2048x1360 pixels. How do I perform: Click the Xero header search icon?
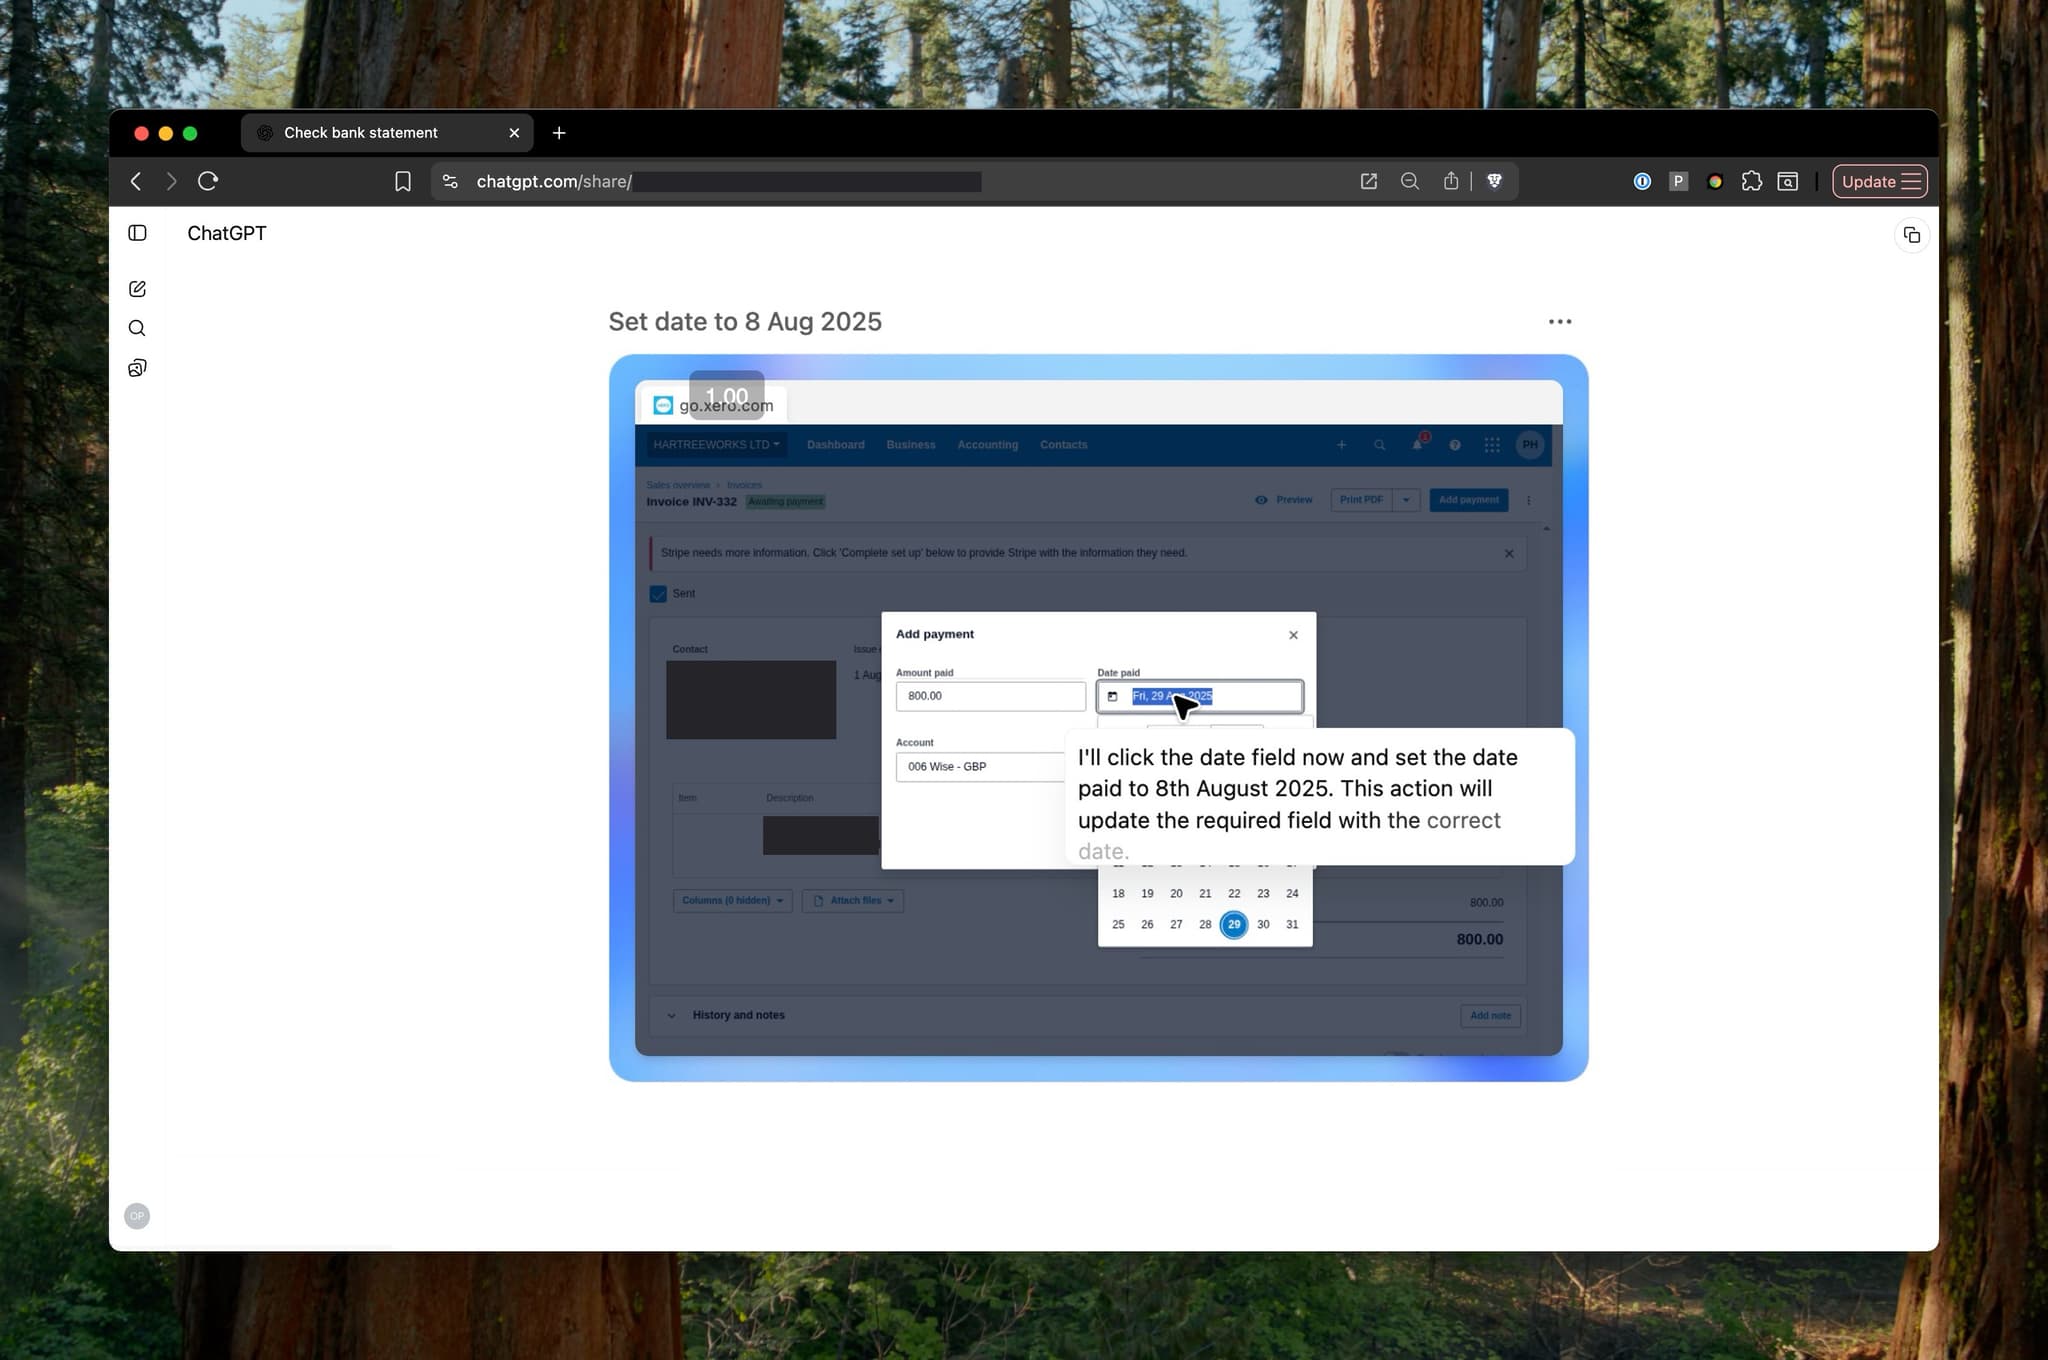(1380, 445)
